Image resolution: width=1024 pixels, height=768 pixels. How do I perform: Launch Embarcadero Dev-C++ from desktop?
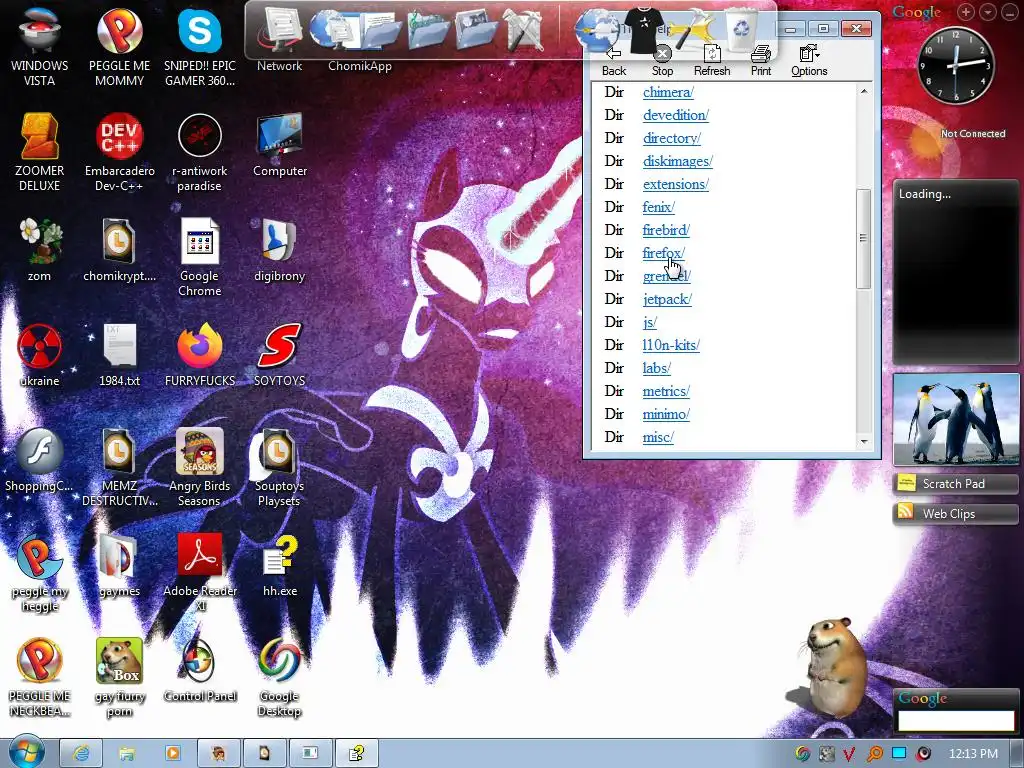(120, 152)
